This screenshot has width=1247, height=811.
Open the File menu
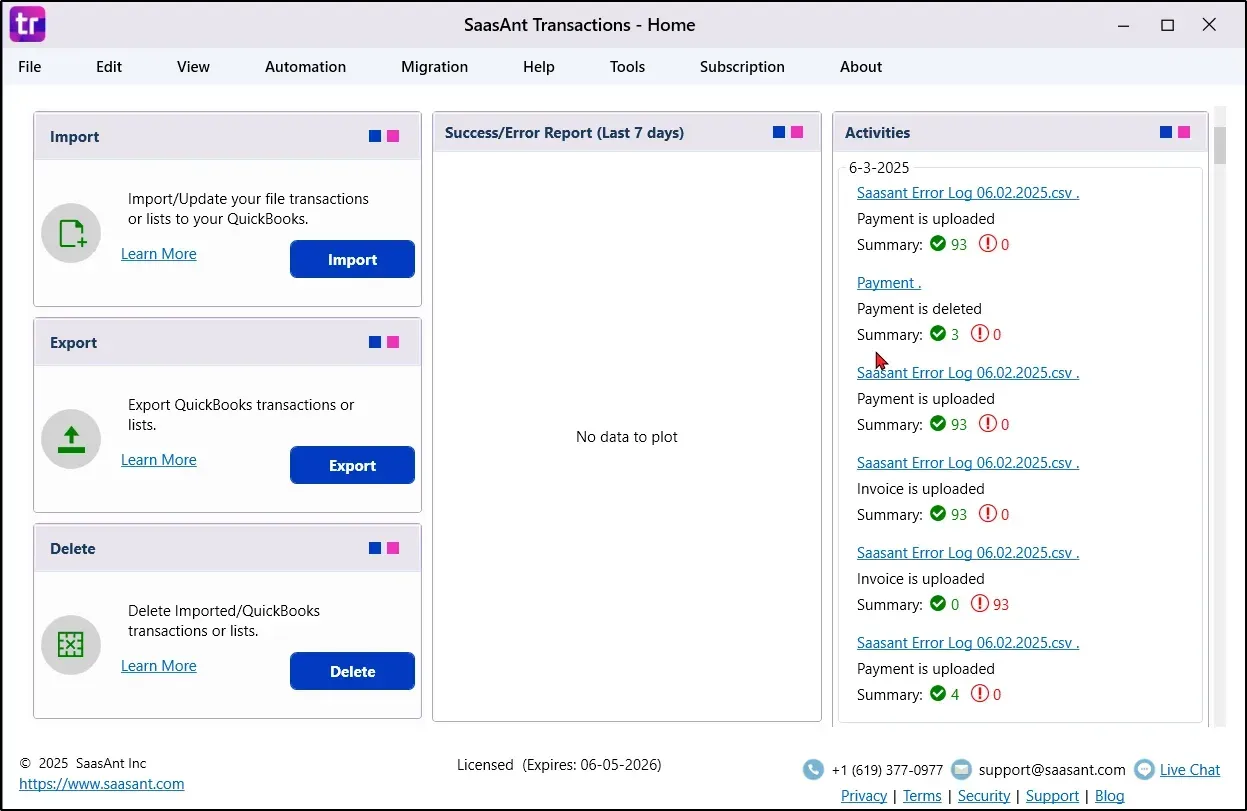pos(30,67)
